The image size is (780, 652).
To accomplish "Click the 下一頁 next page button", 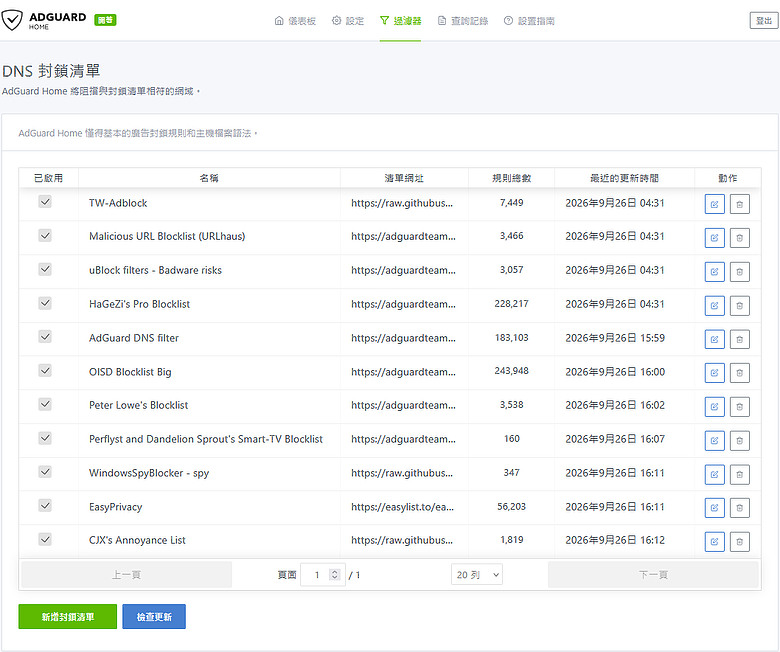I will 653,574.
